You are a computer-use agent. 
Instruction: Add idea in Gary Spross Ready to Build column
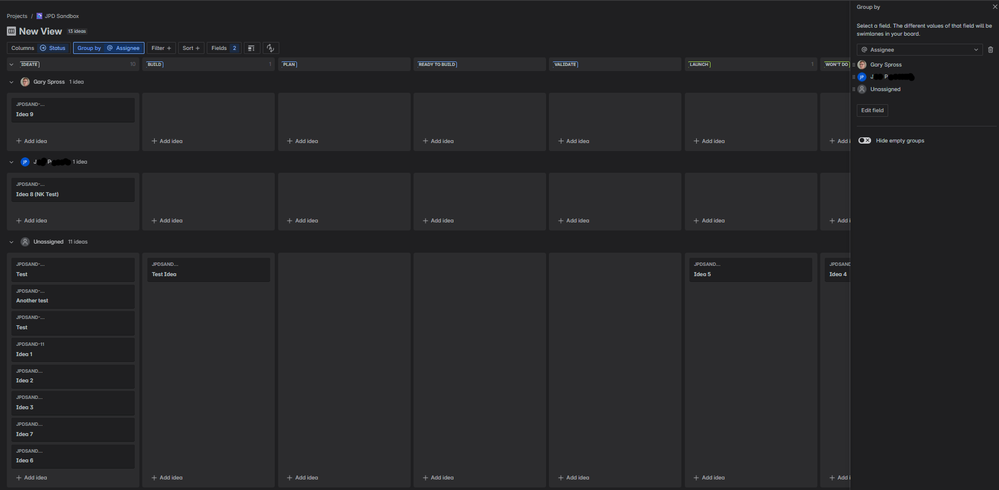tap(438, 141)
